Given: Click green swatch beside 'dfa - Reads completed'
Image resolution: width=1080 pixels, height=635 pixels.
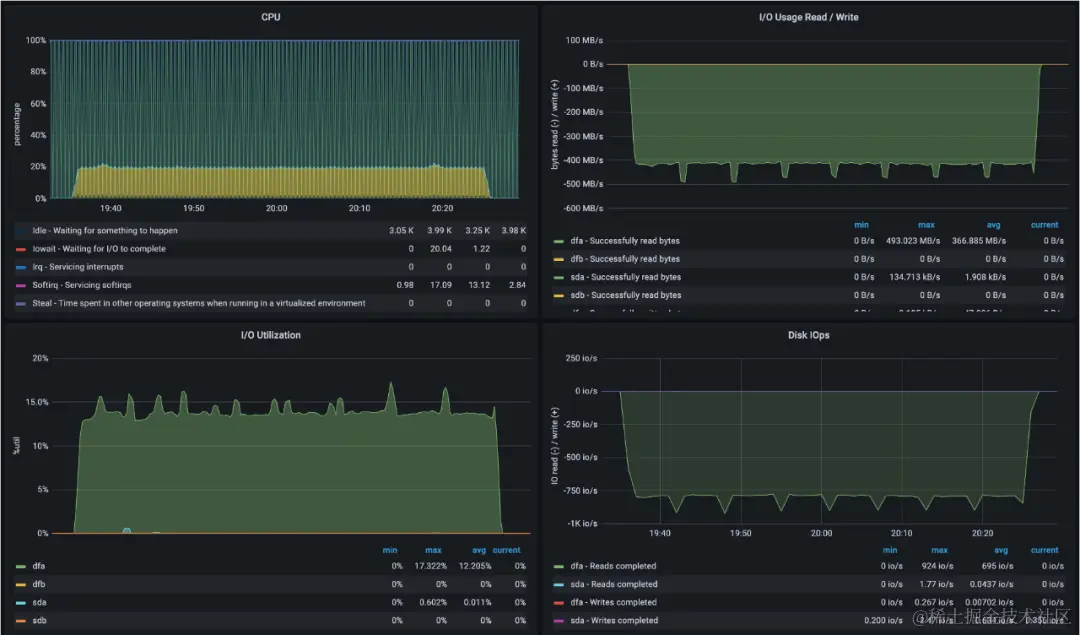Looking at the screenshot, I should [559, 567].
